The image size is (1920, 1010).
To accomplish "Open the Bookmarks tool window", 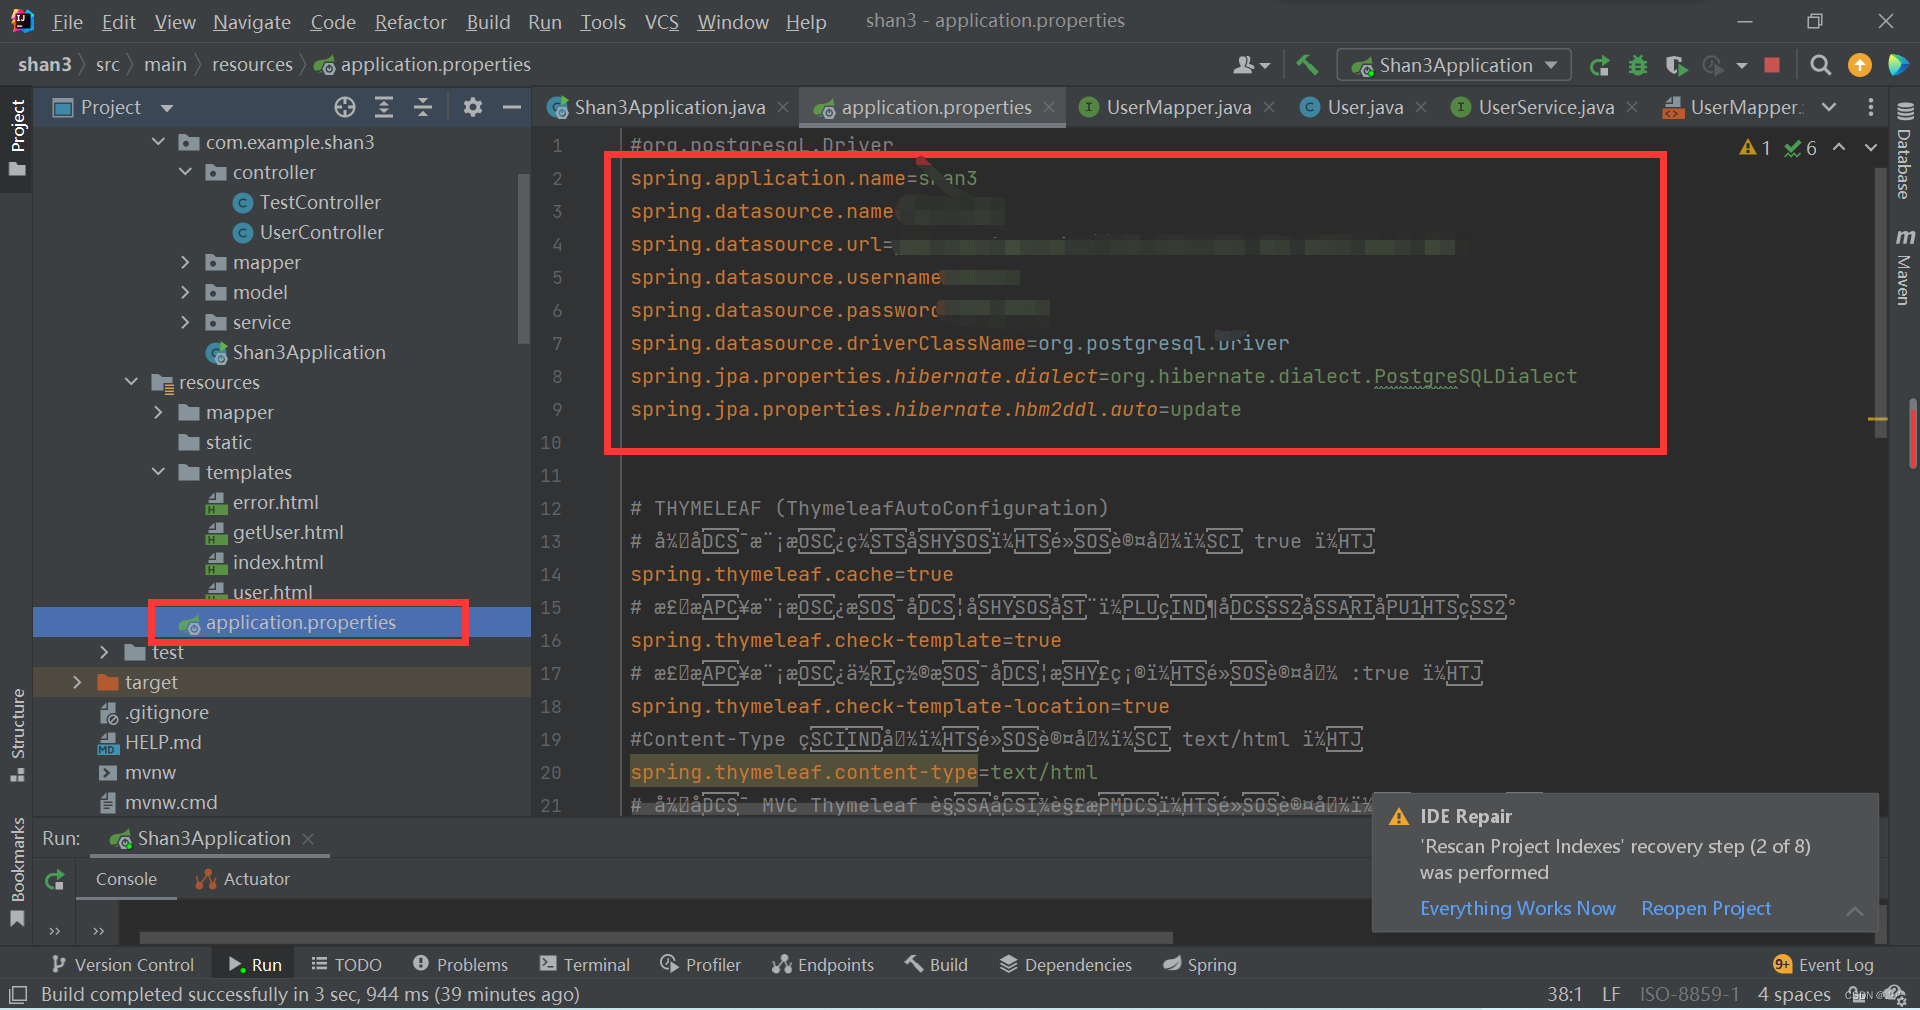I will (17, 872).
